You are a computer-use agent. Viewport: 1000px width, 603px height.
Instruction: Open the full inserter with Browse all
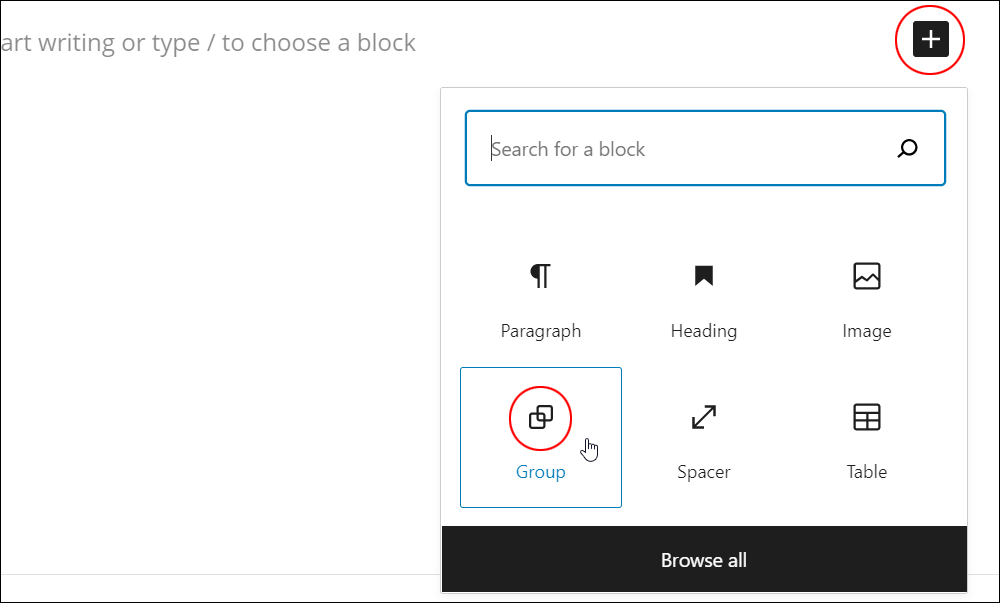pyautogui.click(x=704, y=560)
